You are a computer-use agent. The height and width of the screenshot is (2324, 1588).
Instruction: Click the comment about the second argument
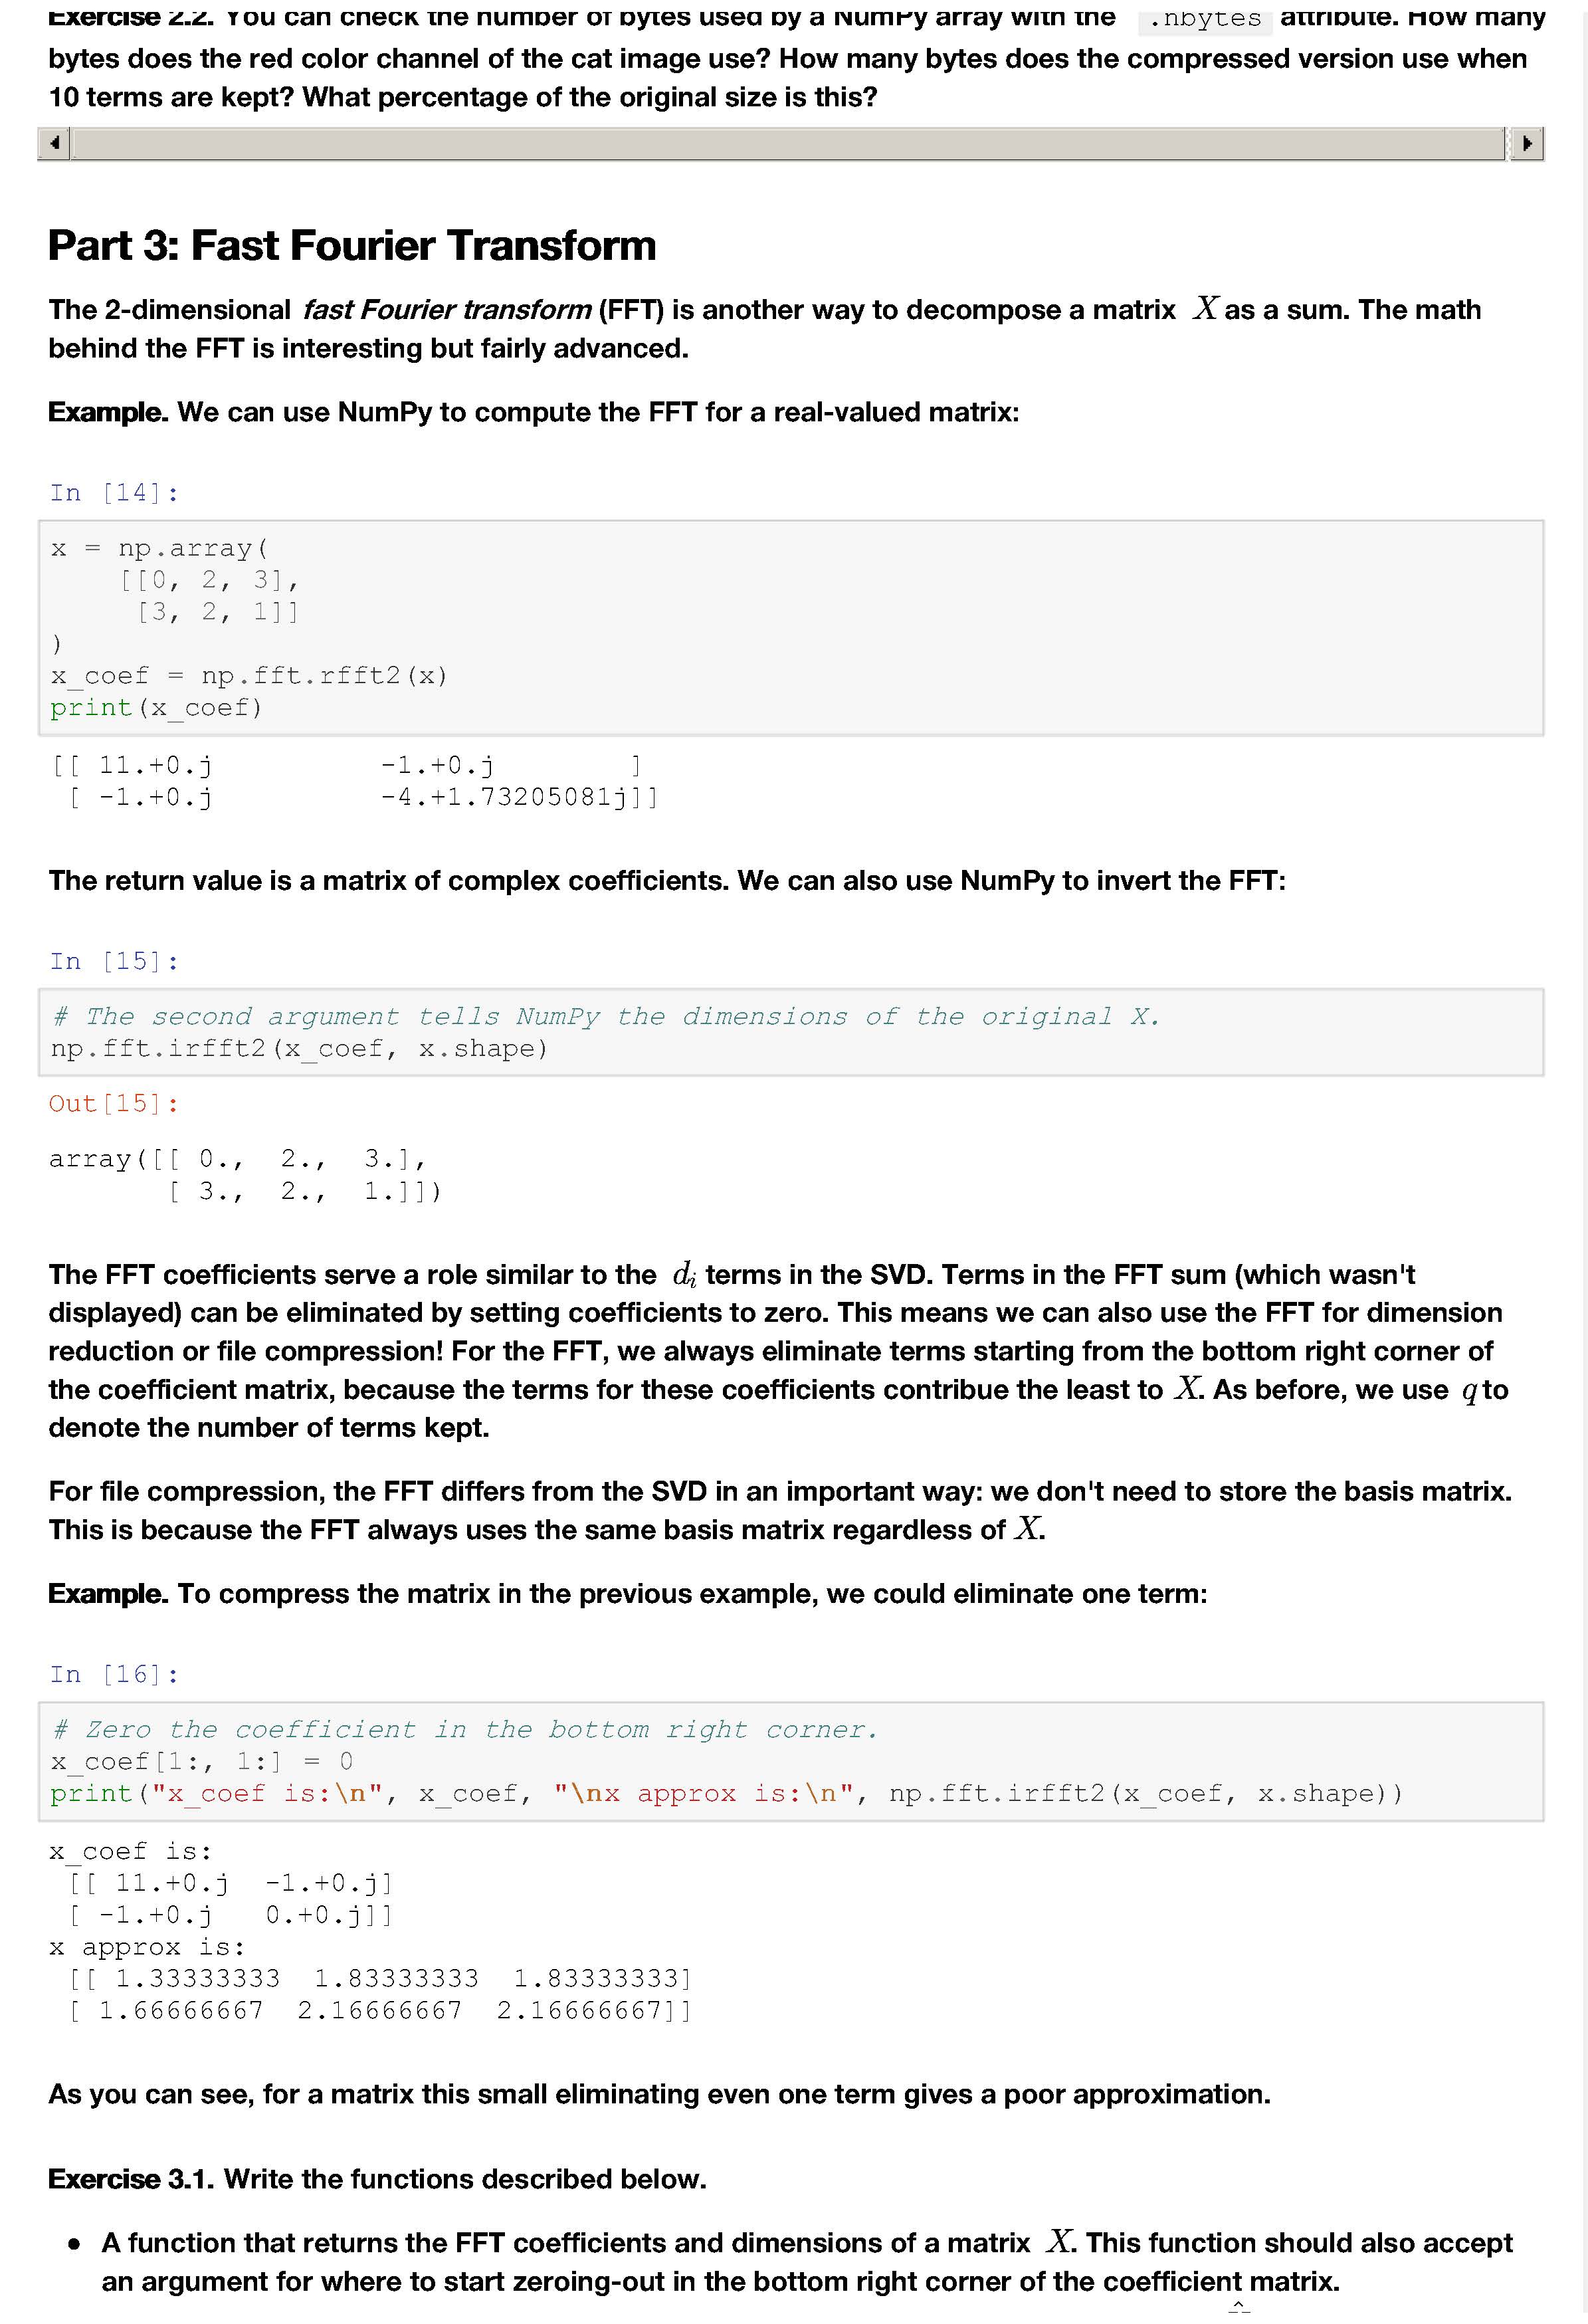606,1016
